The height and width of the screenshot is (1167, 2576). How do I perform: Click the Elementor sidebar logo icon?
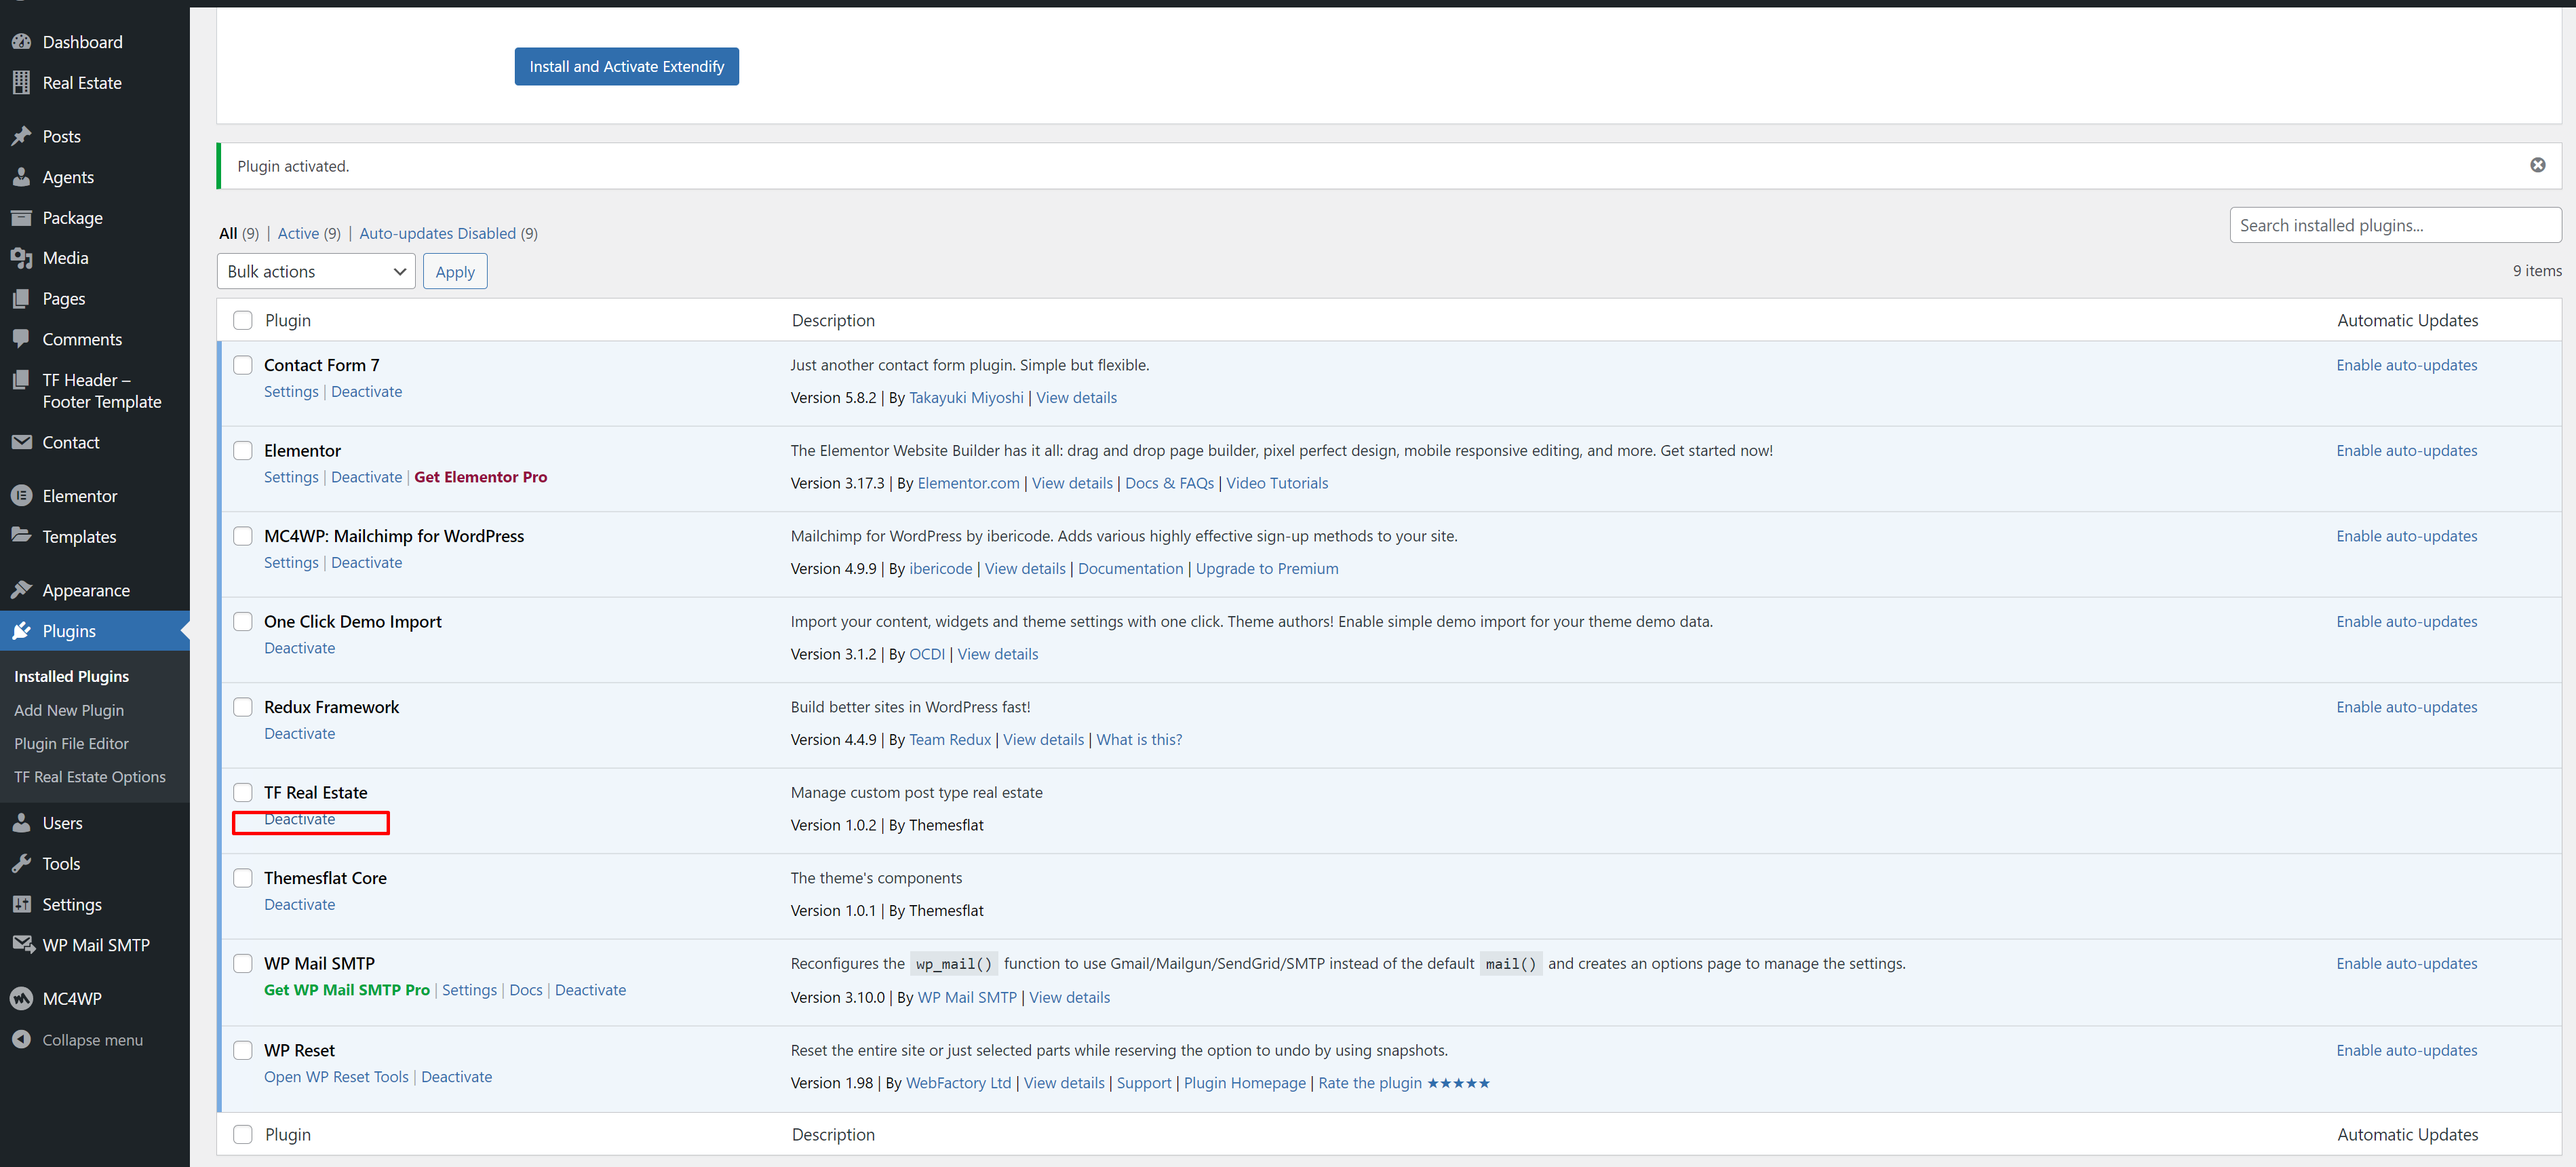21,496
